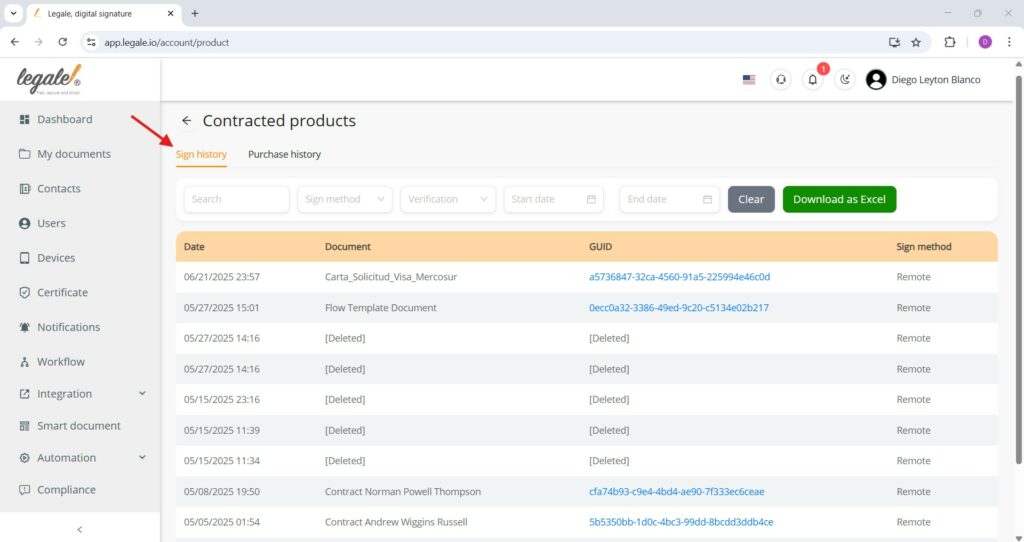Expand the Automation sidebar submenu
Viewport: 1024px width, 542px height.
(x=142, y=458)
